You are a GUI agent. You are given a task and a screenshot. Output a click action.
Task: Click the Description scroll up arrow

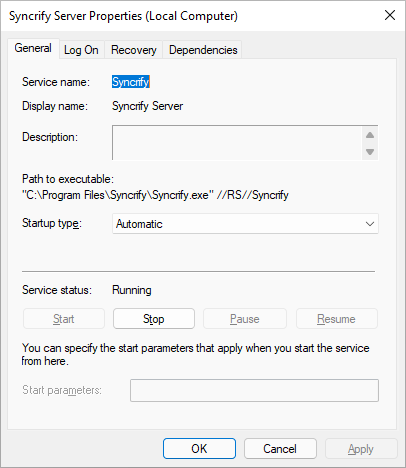coord(370,135)
